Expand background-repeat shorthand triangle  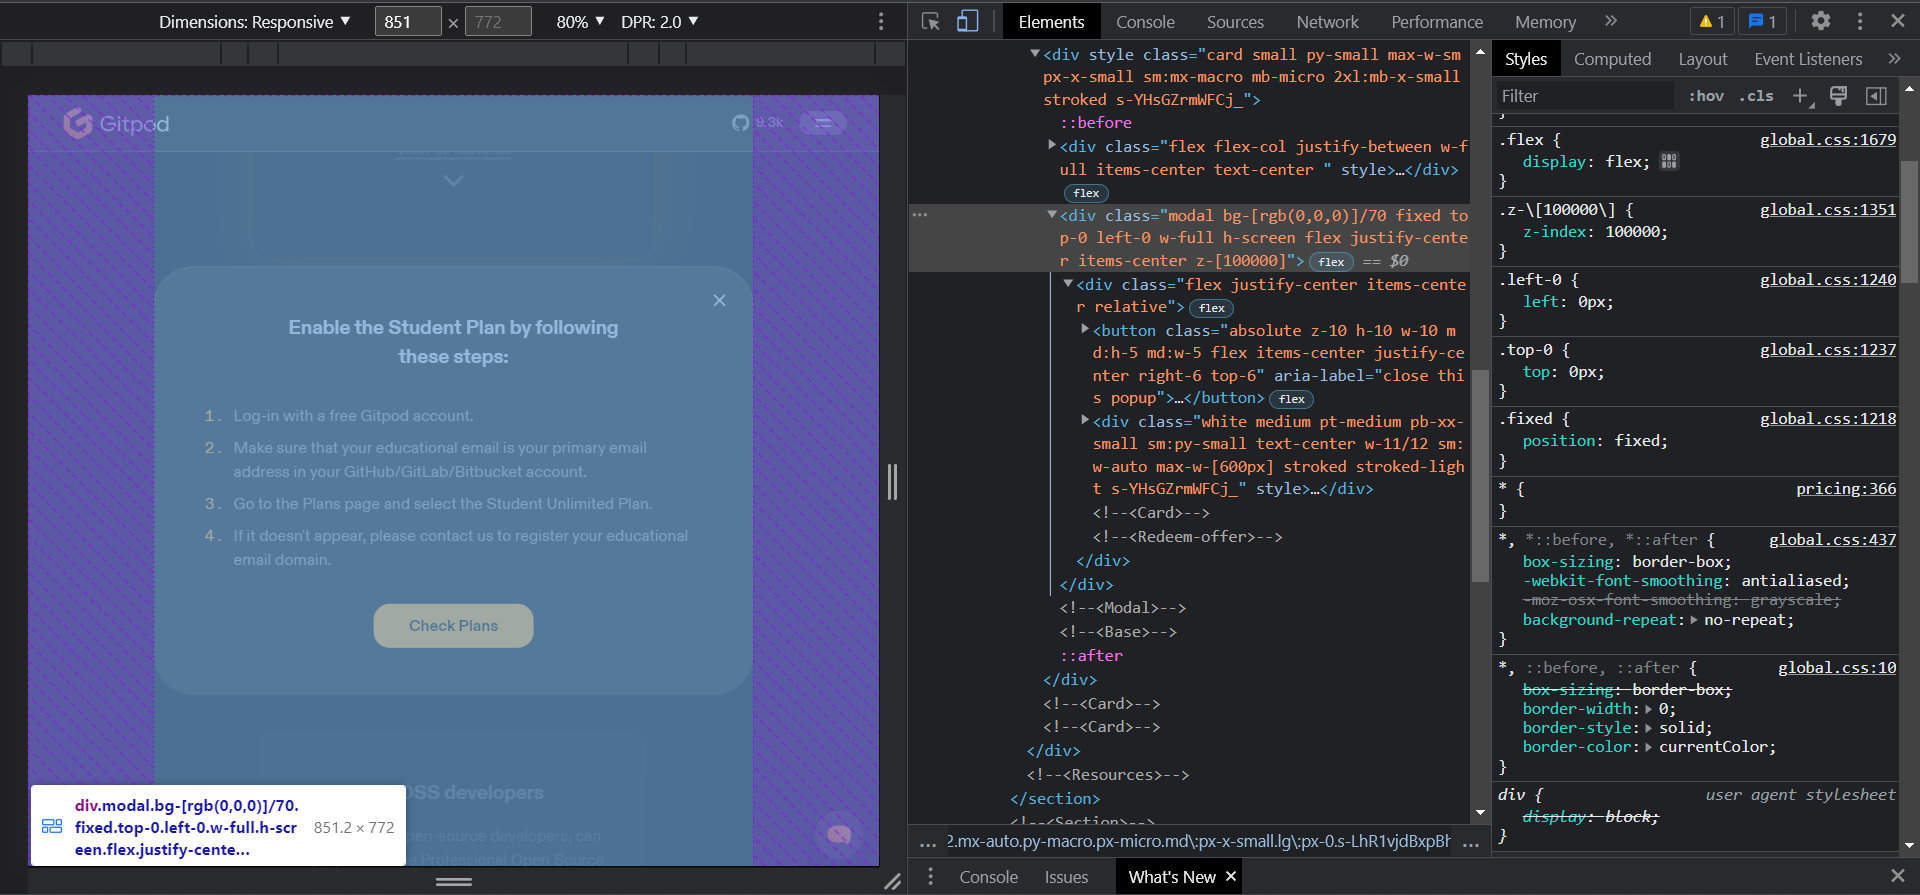(x=1694, y=620)
